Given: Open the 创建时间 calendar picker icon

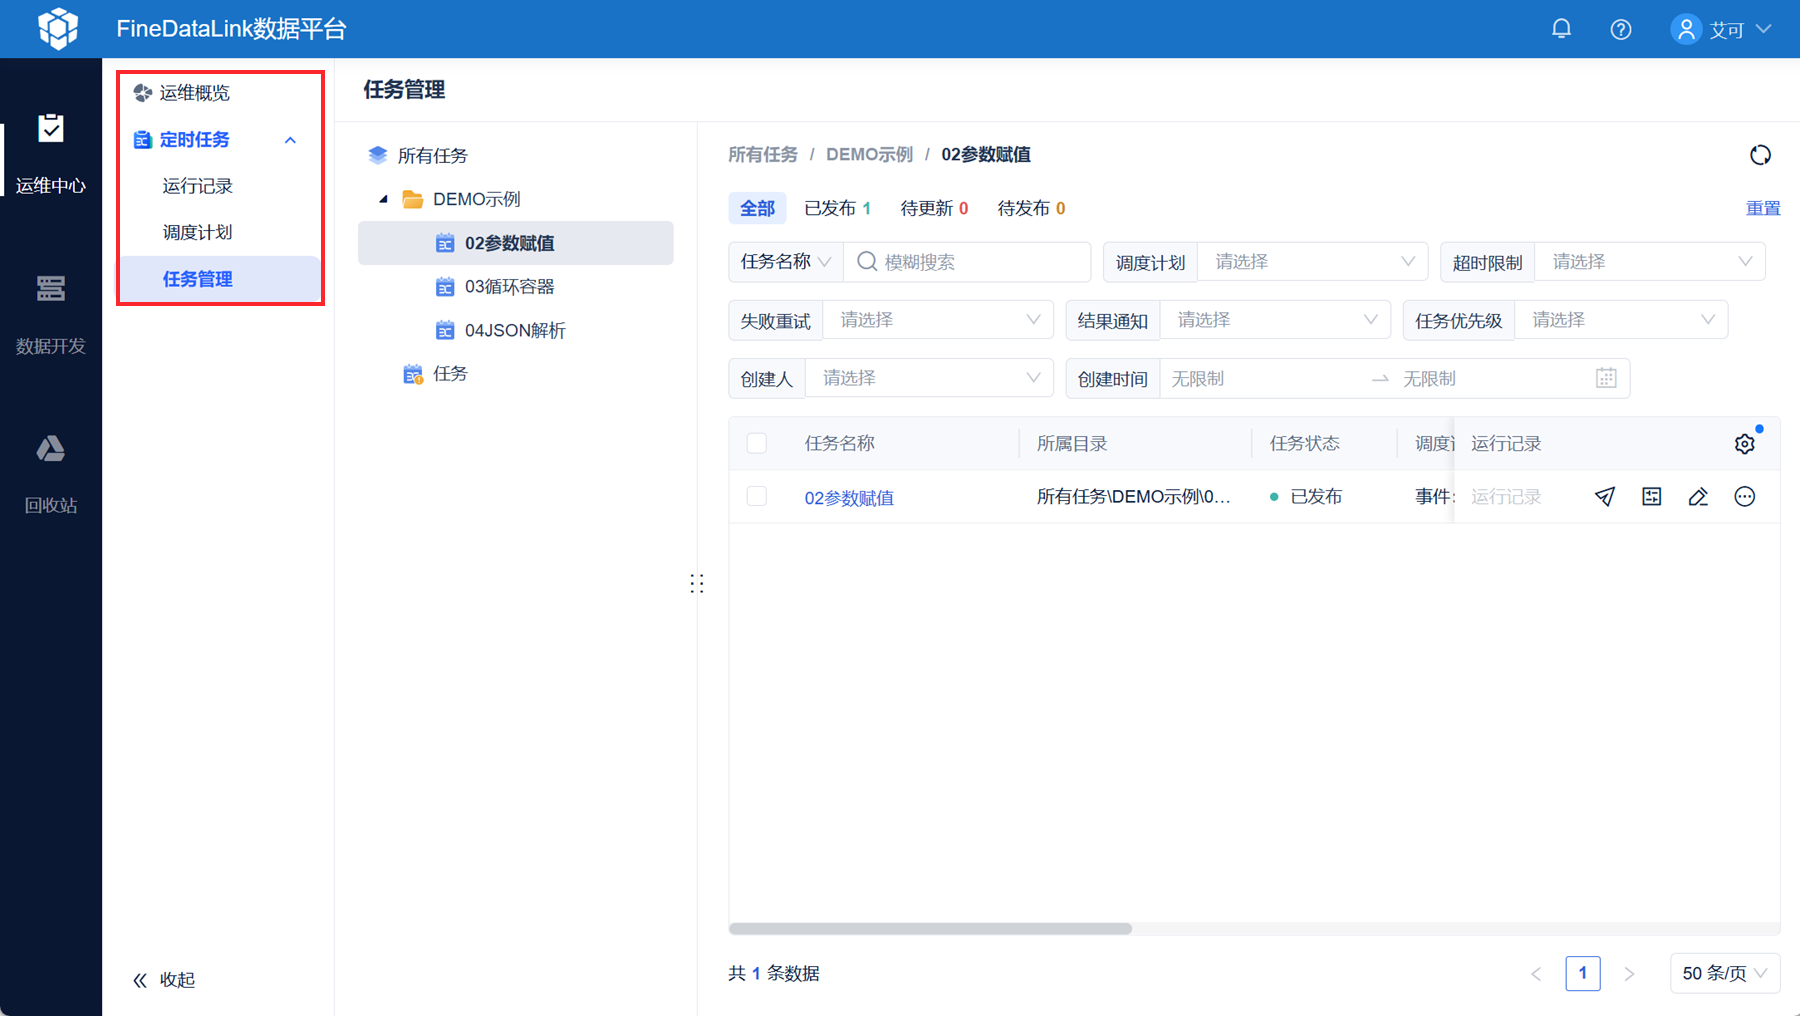Looking at the screenshot, I should coord(1606,378).
